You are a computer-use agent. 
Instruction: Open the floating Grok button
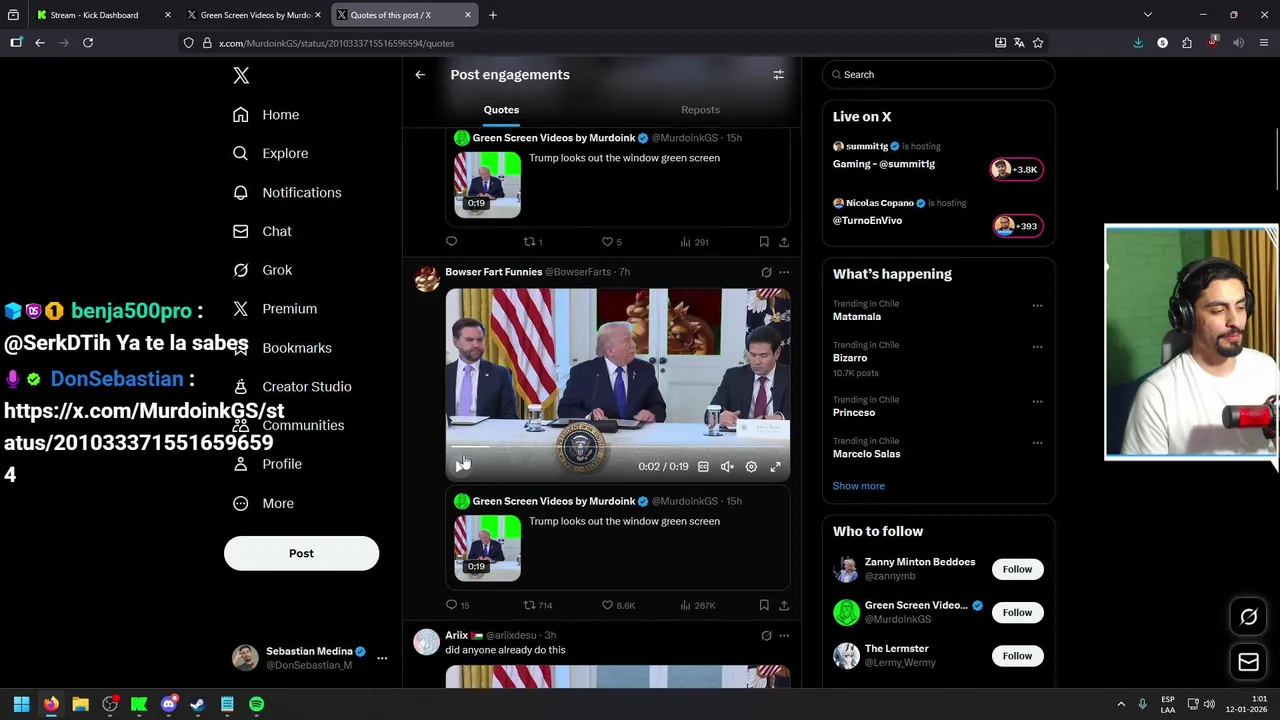[x=1248, y=617]
